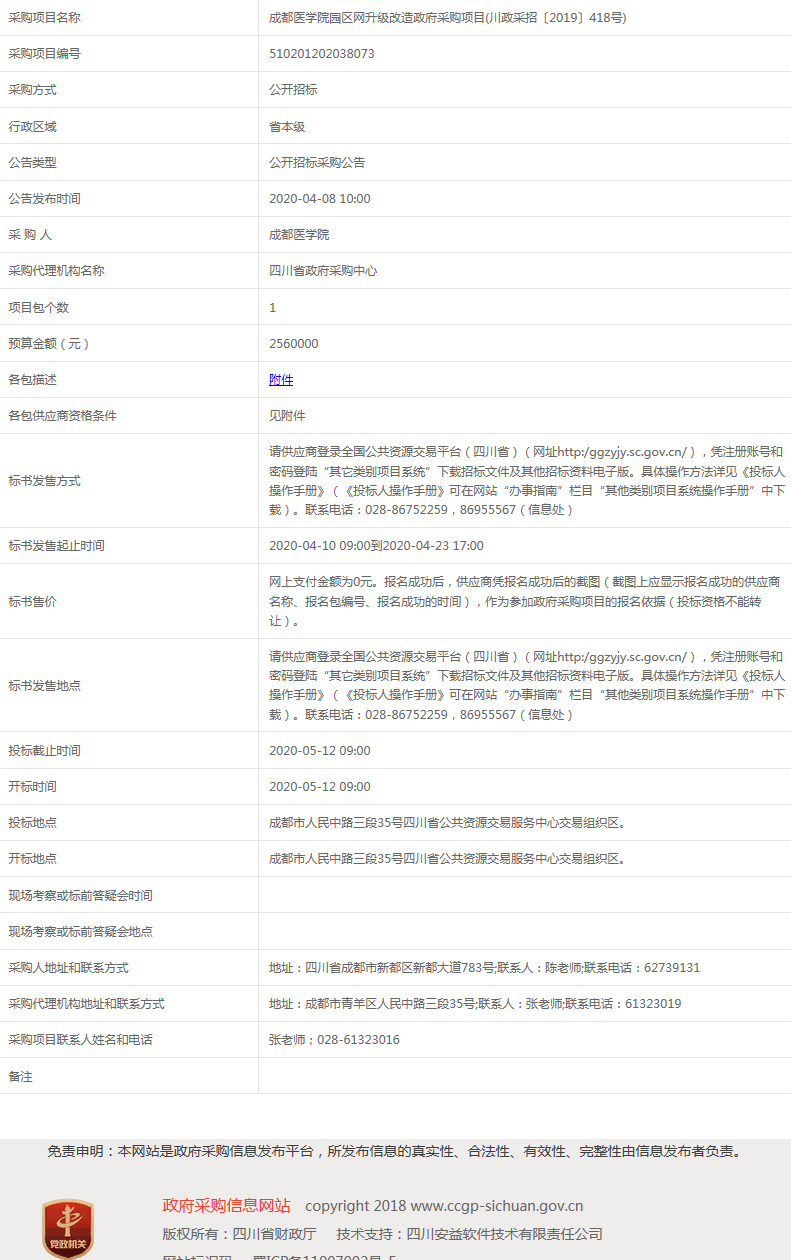The image size is (791, 1260).
Task: Click the 标书发售地点 description paragraph
Action: 527,686
